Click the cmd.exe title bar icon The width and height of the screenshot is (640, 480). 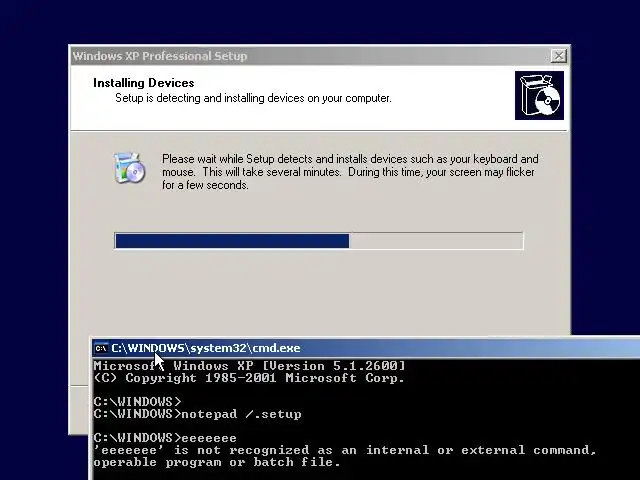click(x=101, y=348)
